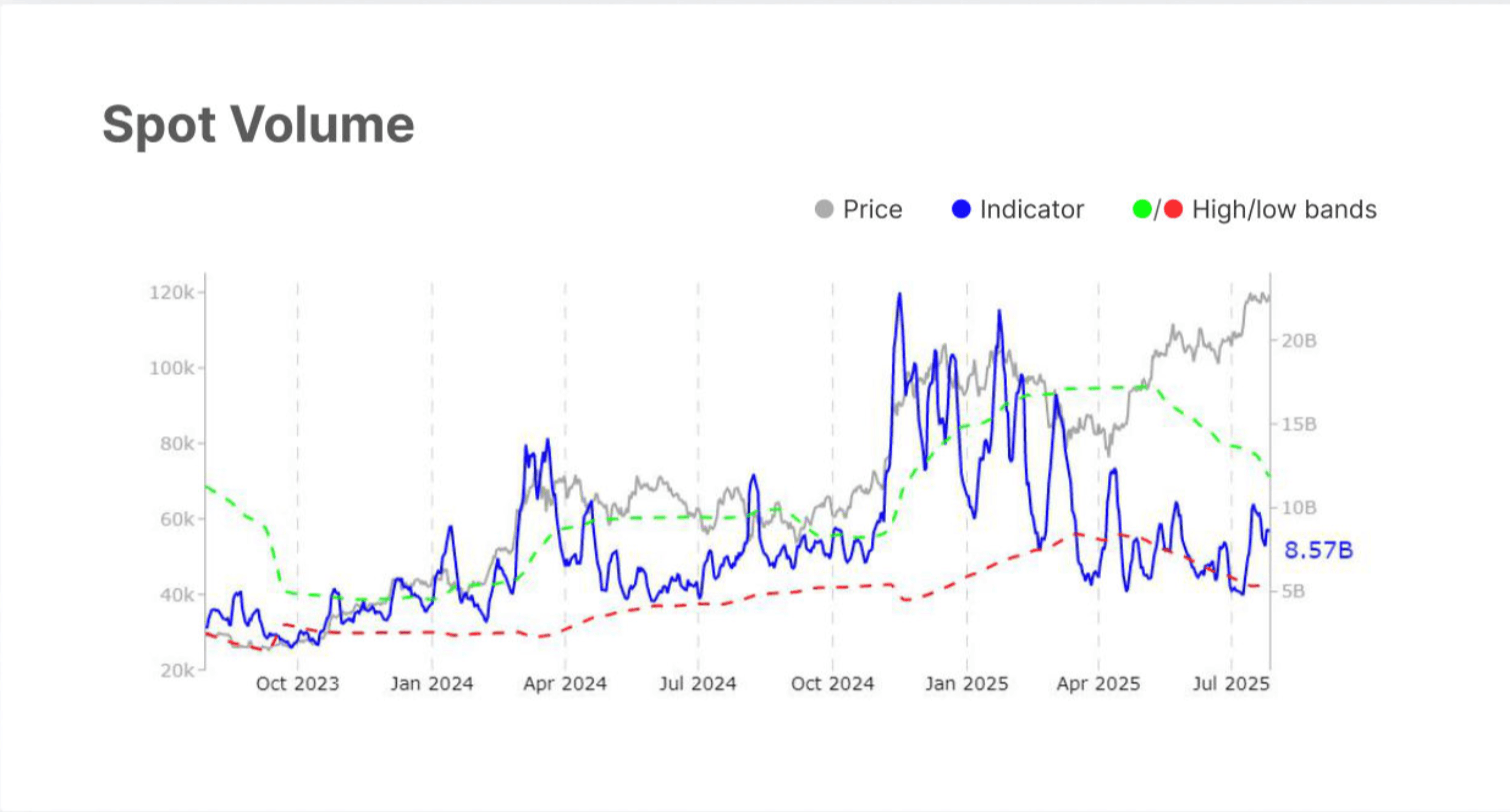The image size is (1510, 812).
Task: Select the Jan 2024 x-axis label
Action: (432, 684)
